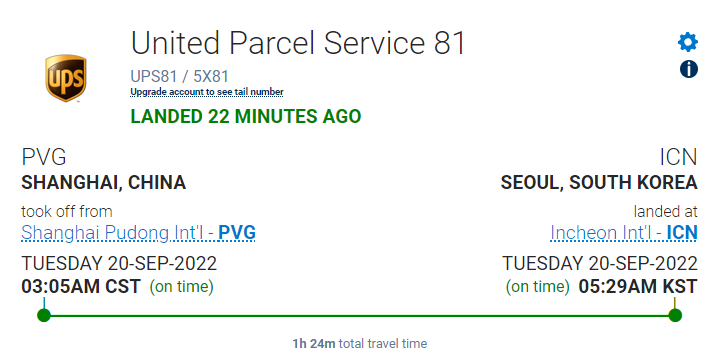This screenshot has width=711, height=361.
Task: Click Upgrade account to see tail number
Action: 207,92
